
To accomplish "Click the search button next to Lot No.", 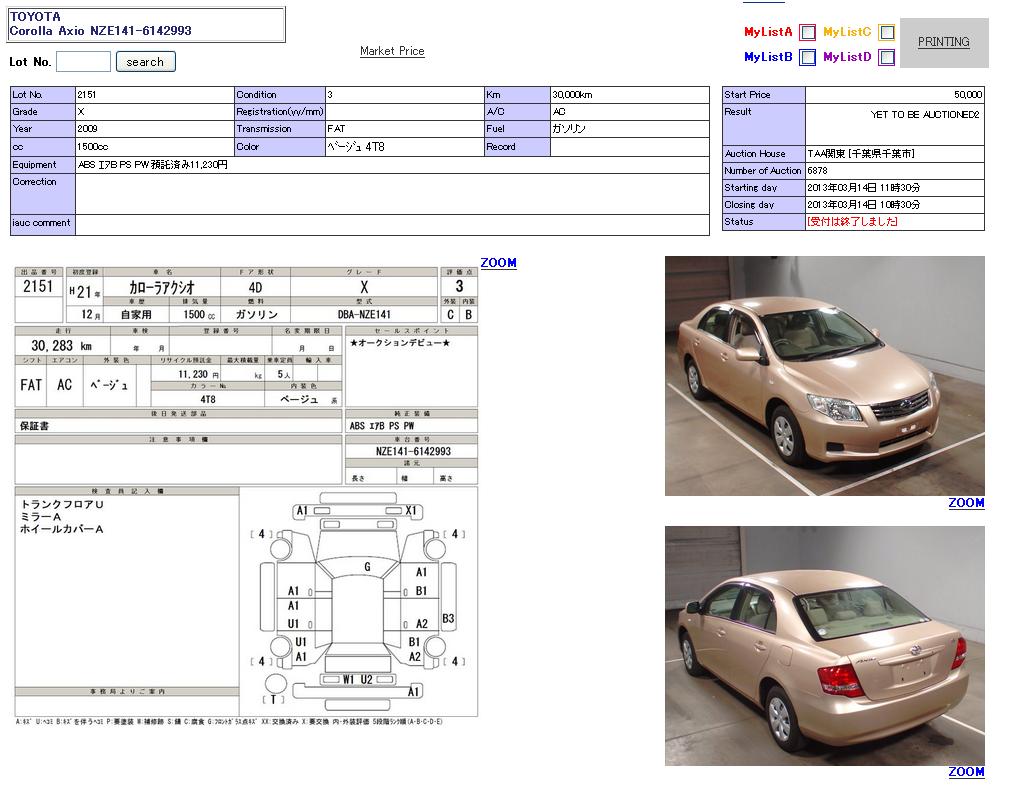I will point(145,62).
